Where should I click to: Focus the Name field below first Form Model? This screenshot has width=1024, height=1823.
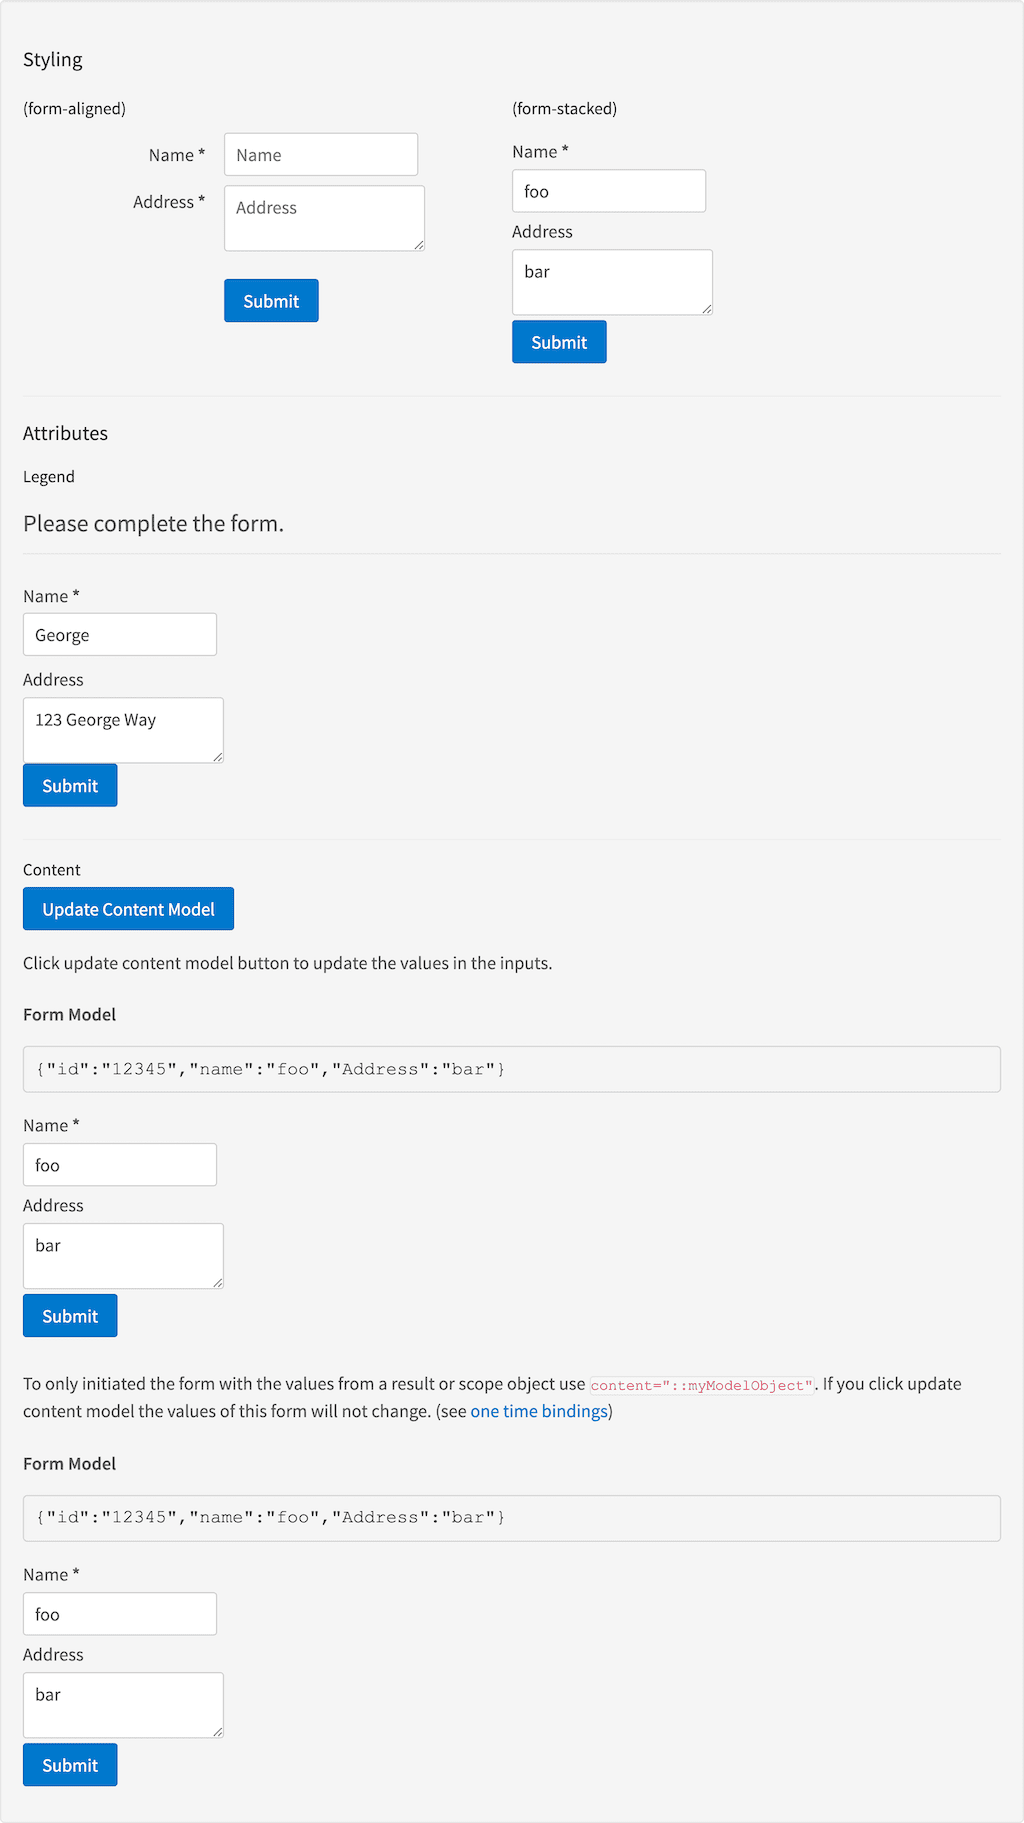120,1165
